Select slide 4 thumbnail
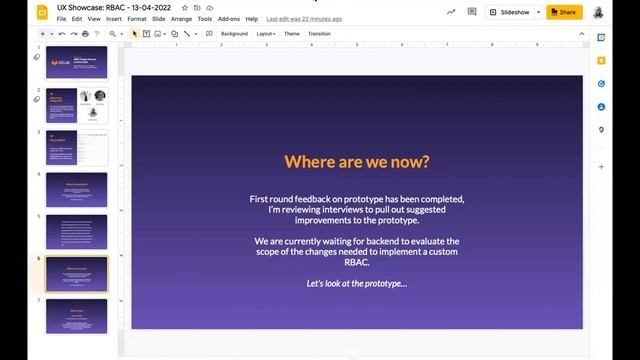This screenshot has width=640, height=360. (77, 189)
